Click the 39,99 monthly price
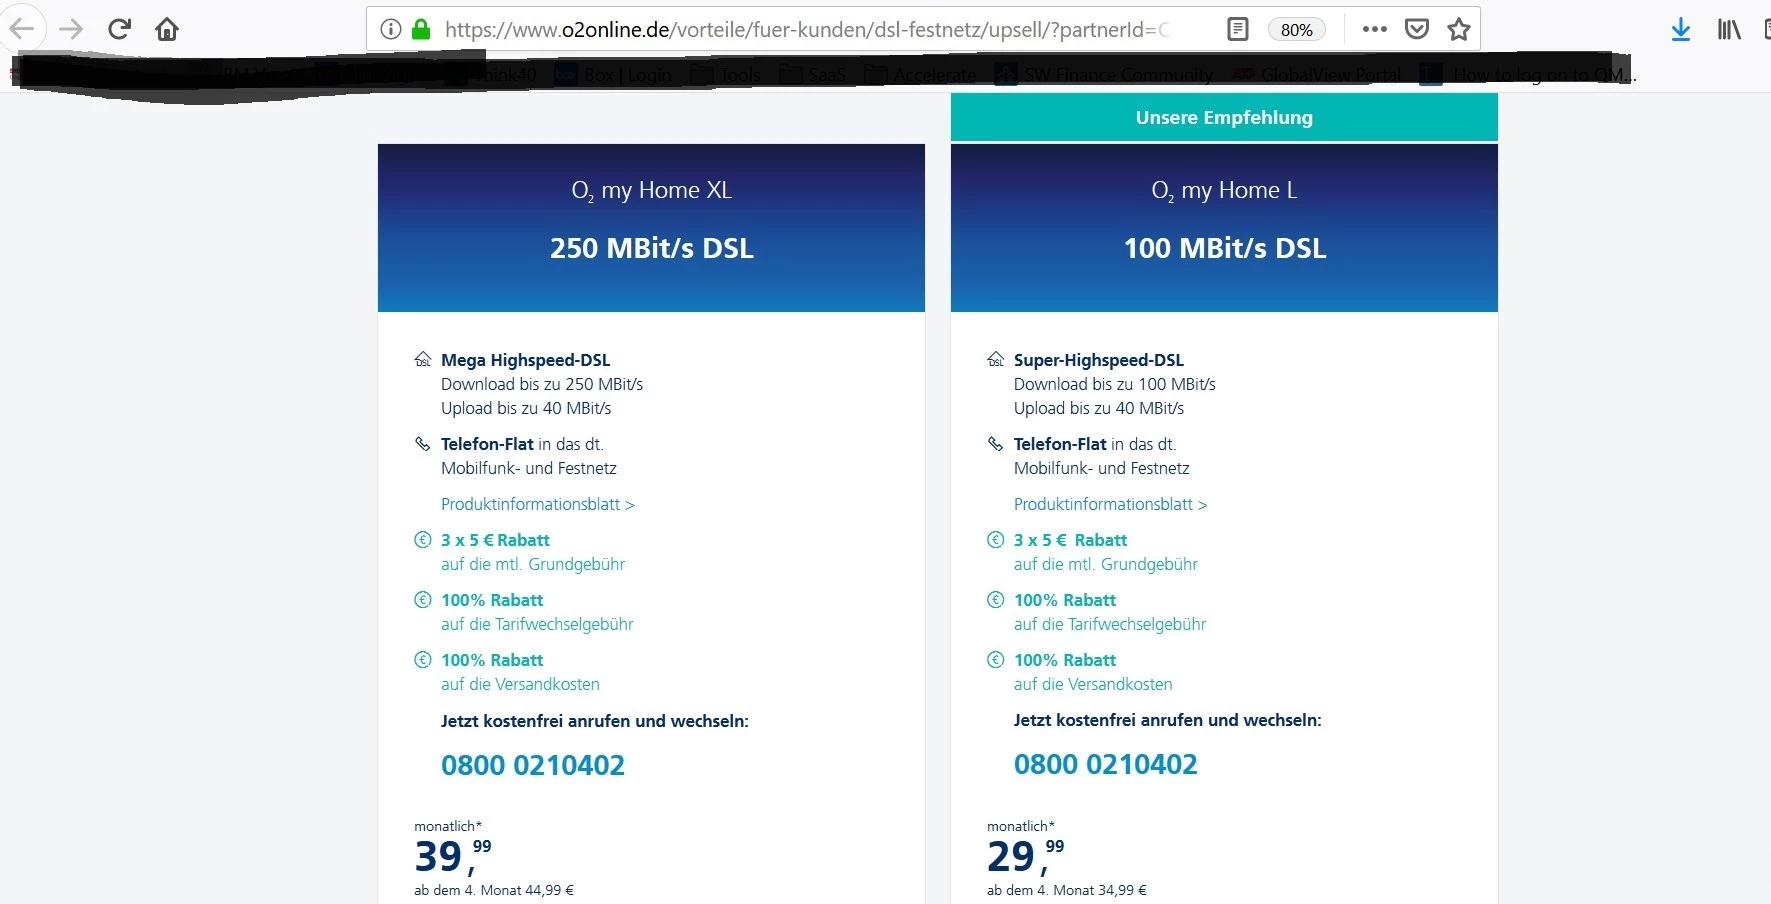Image resolution: width=1771 pixels, height=904 pixels. coord(453,856)
